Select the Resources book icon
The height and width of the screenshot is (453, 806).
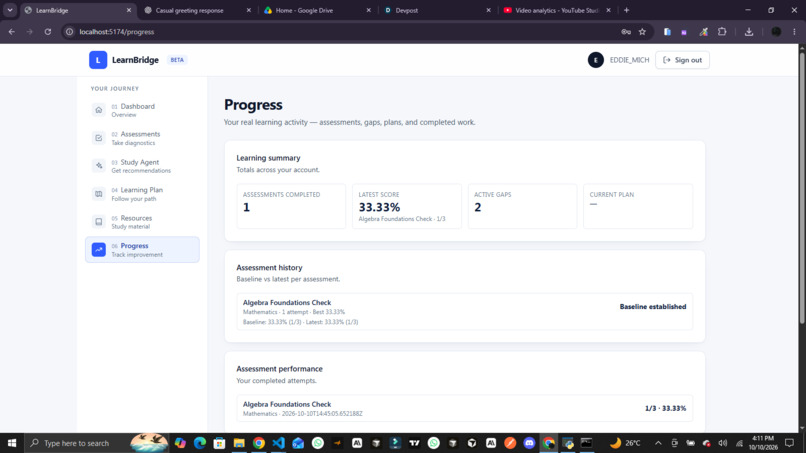[99, 222]
